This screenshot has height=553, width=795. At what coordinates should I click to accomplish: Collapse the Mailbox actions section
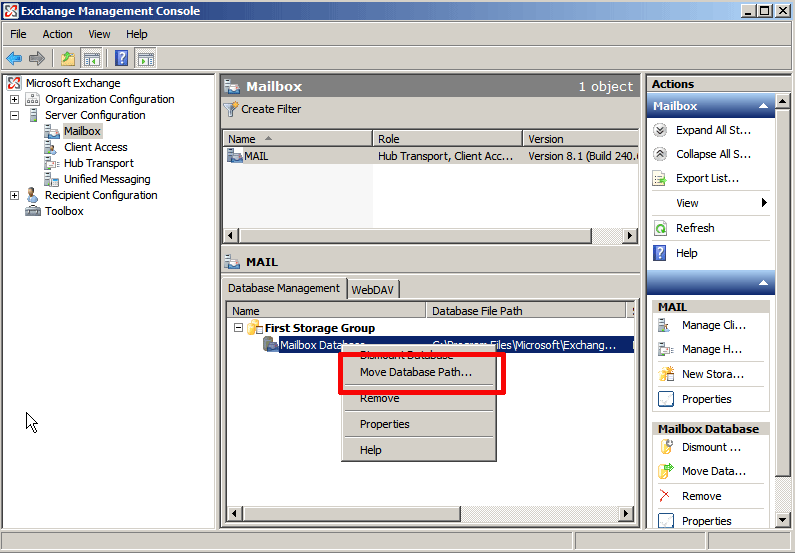tap(763, 106)
